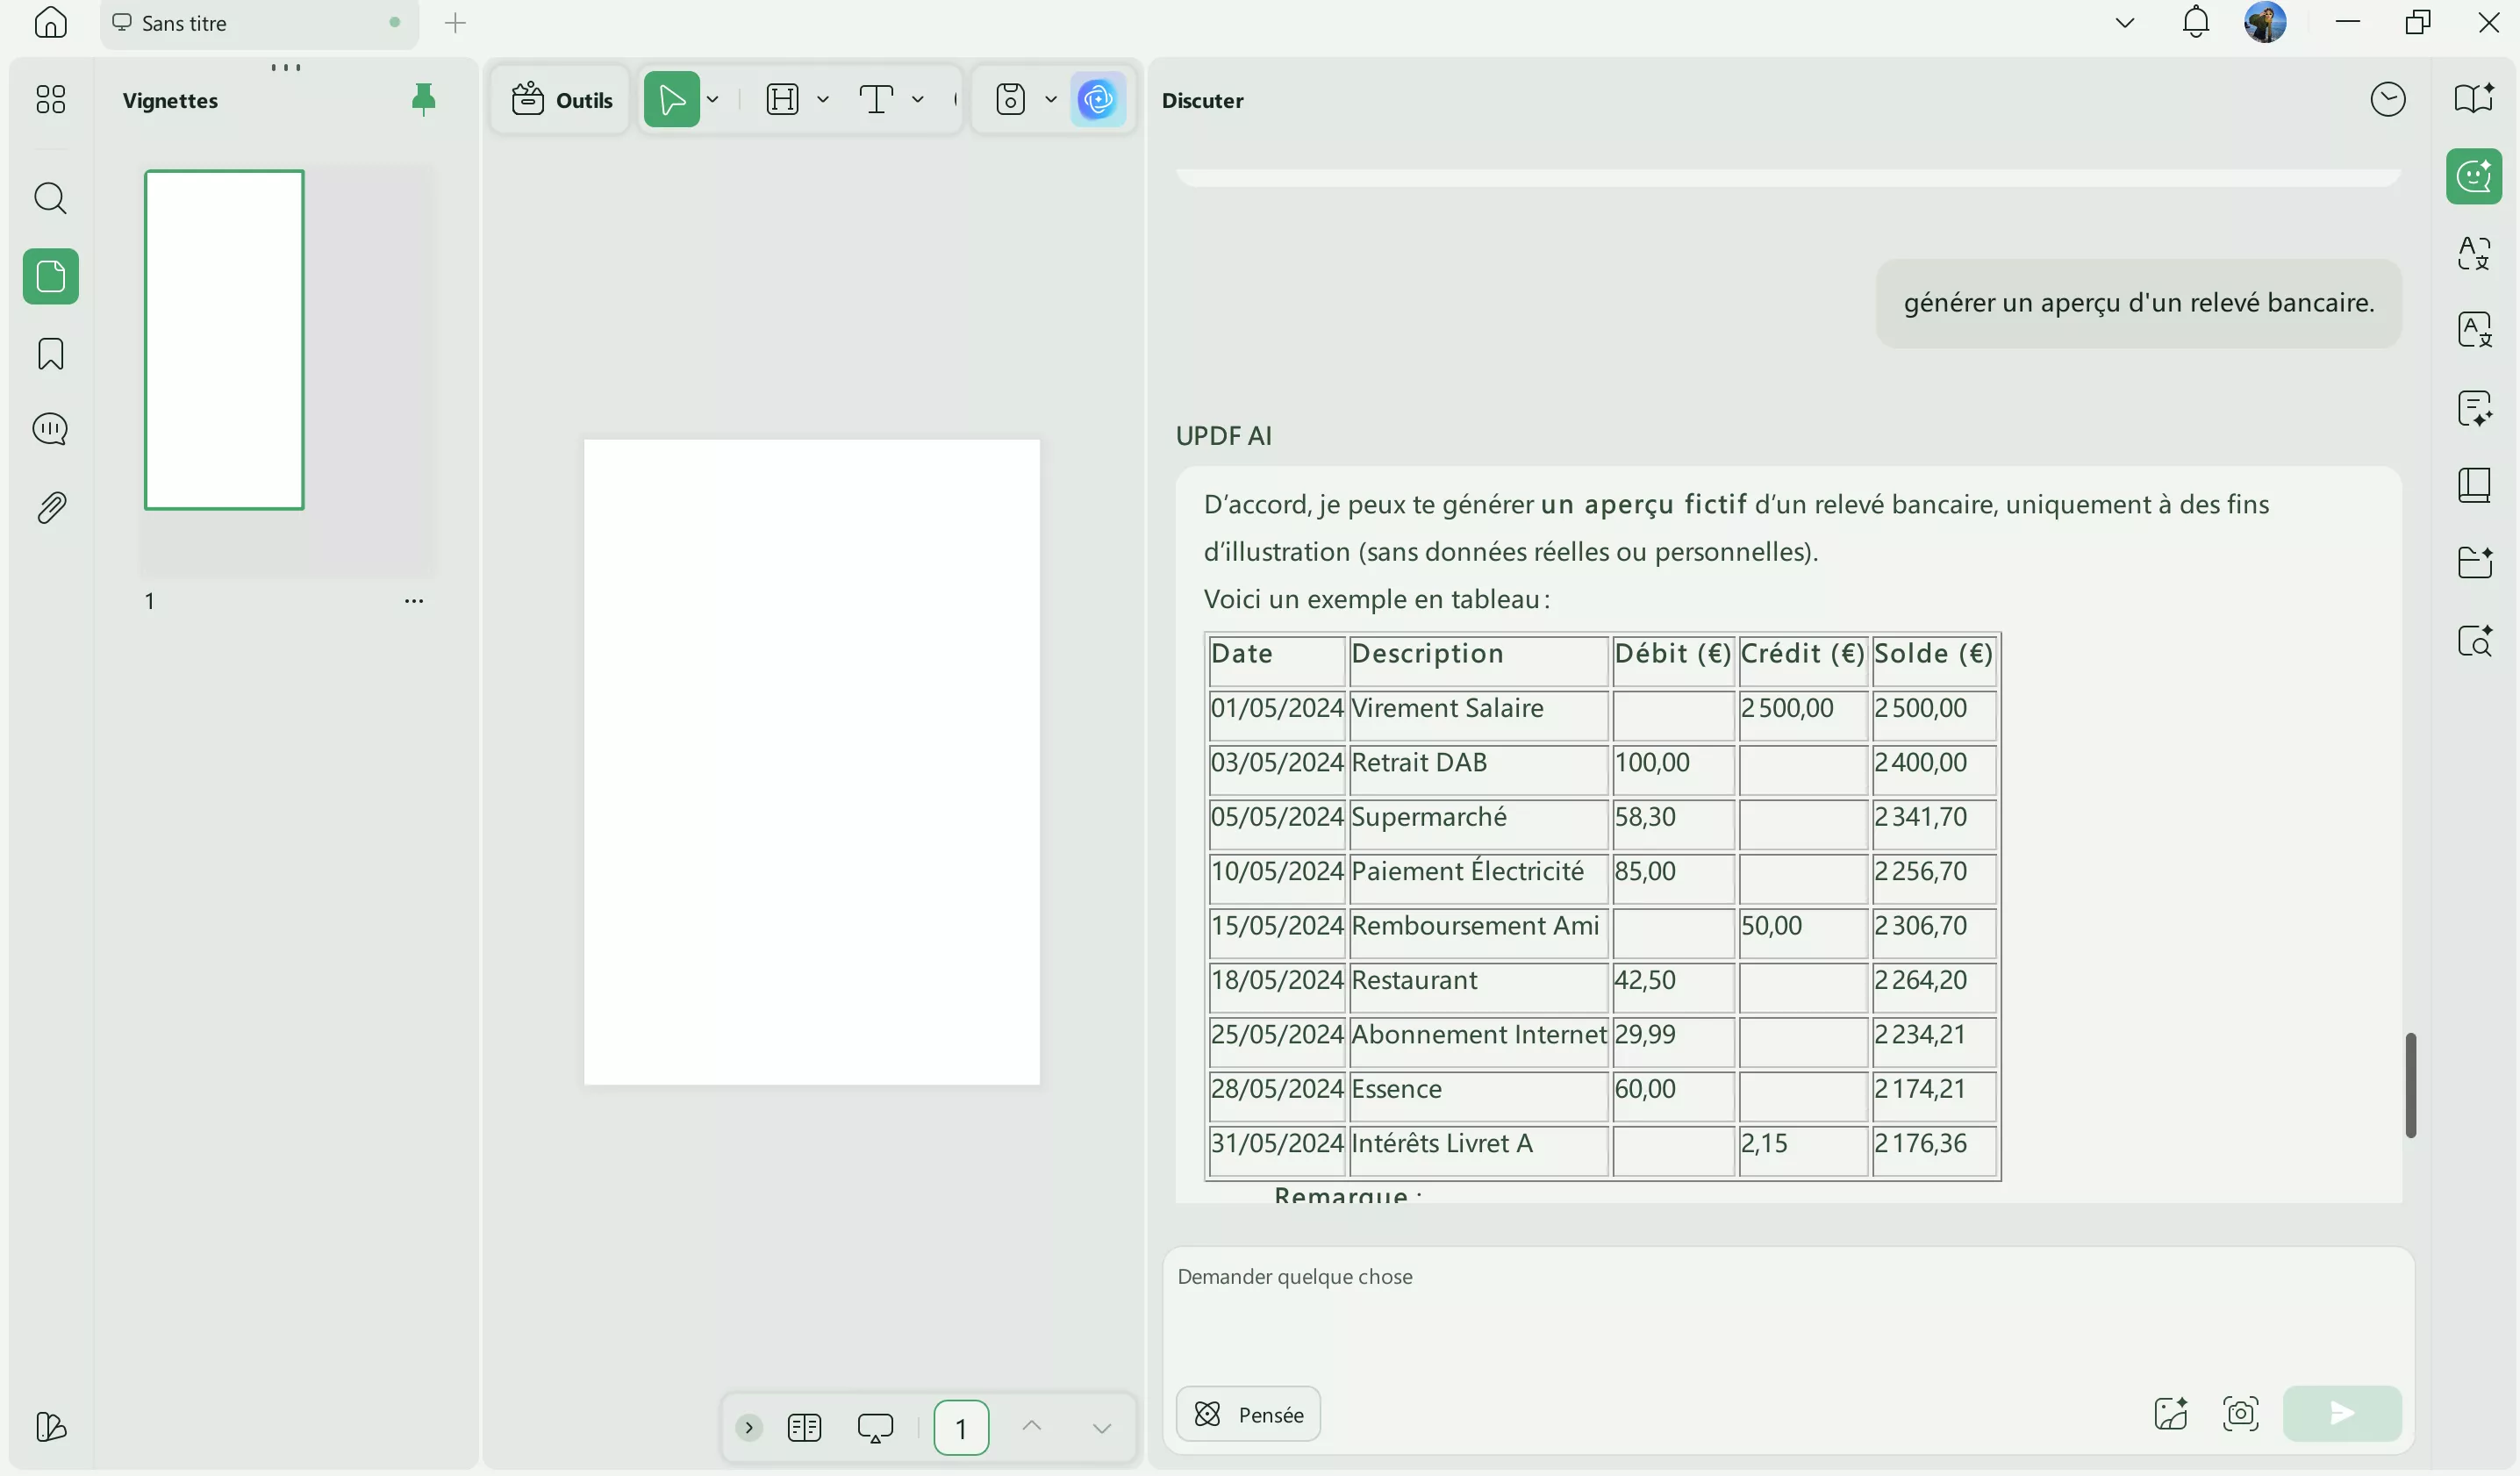
Task: Toggle the slideshow presentation mode
Action: coord(875,1428)
